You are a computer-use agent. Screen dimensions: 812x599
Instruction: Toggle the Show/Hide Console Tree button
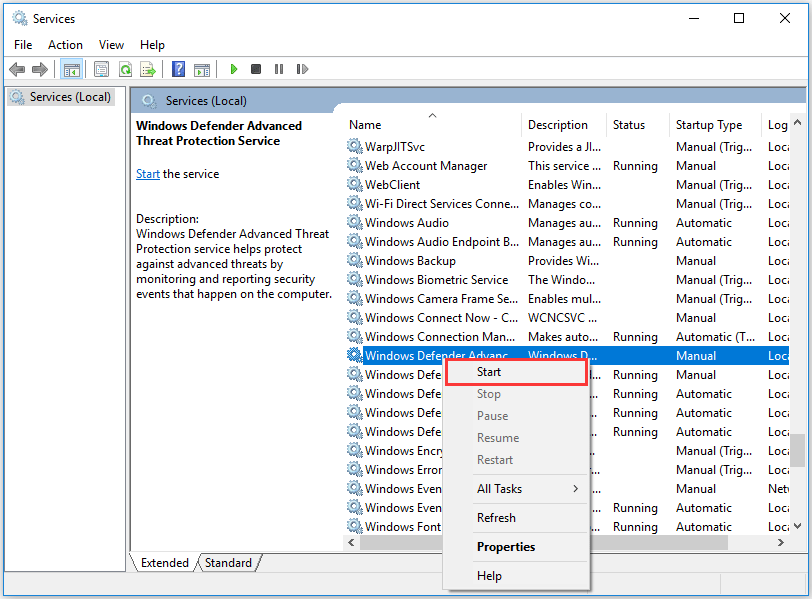click(71, 69)
